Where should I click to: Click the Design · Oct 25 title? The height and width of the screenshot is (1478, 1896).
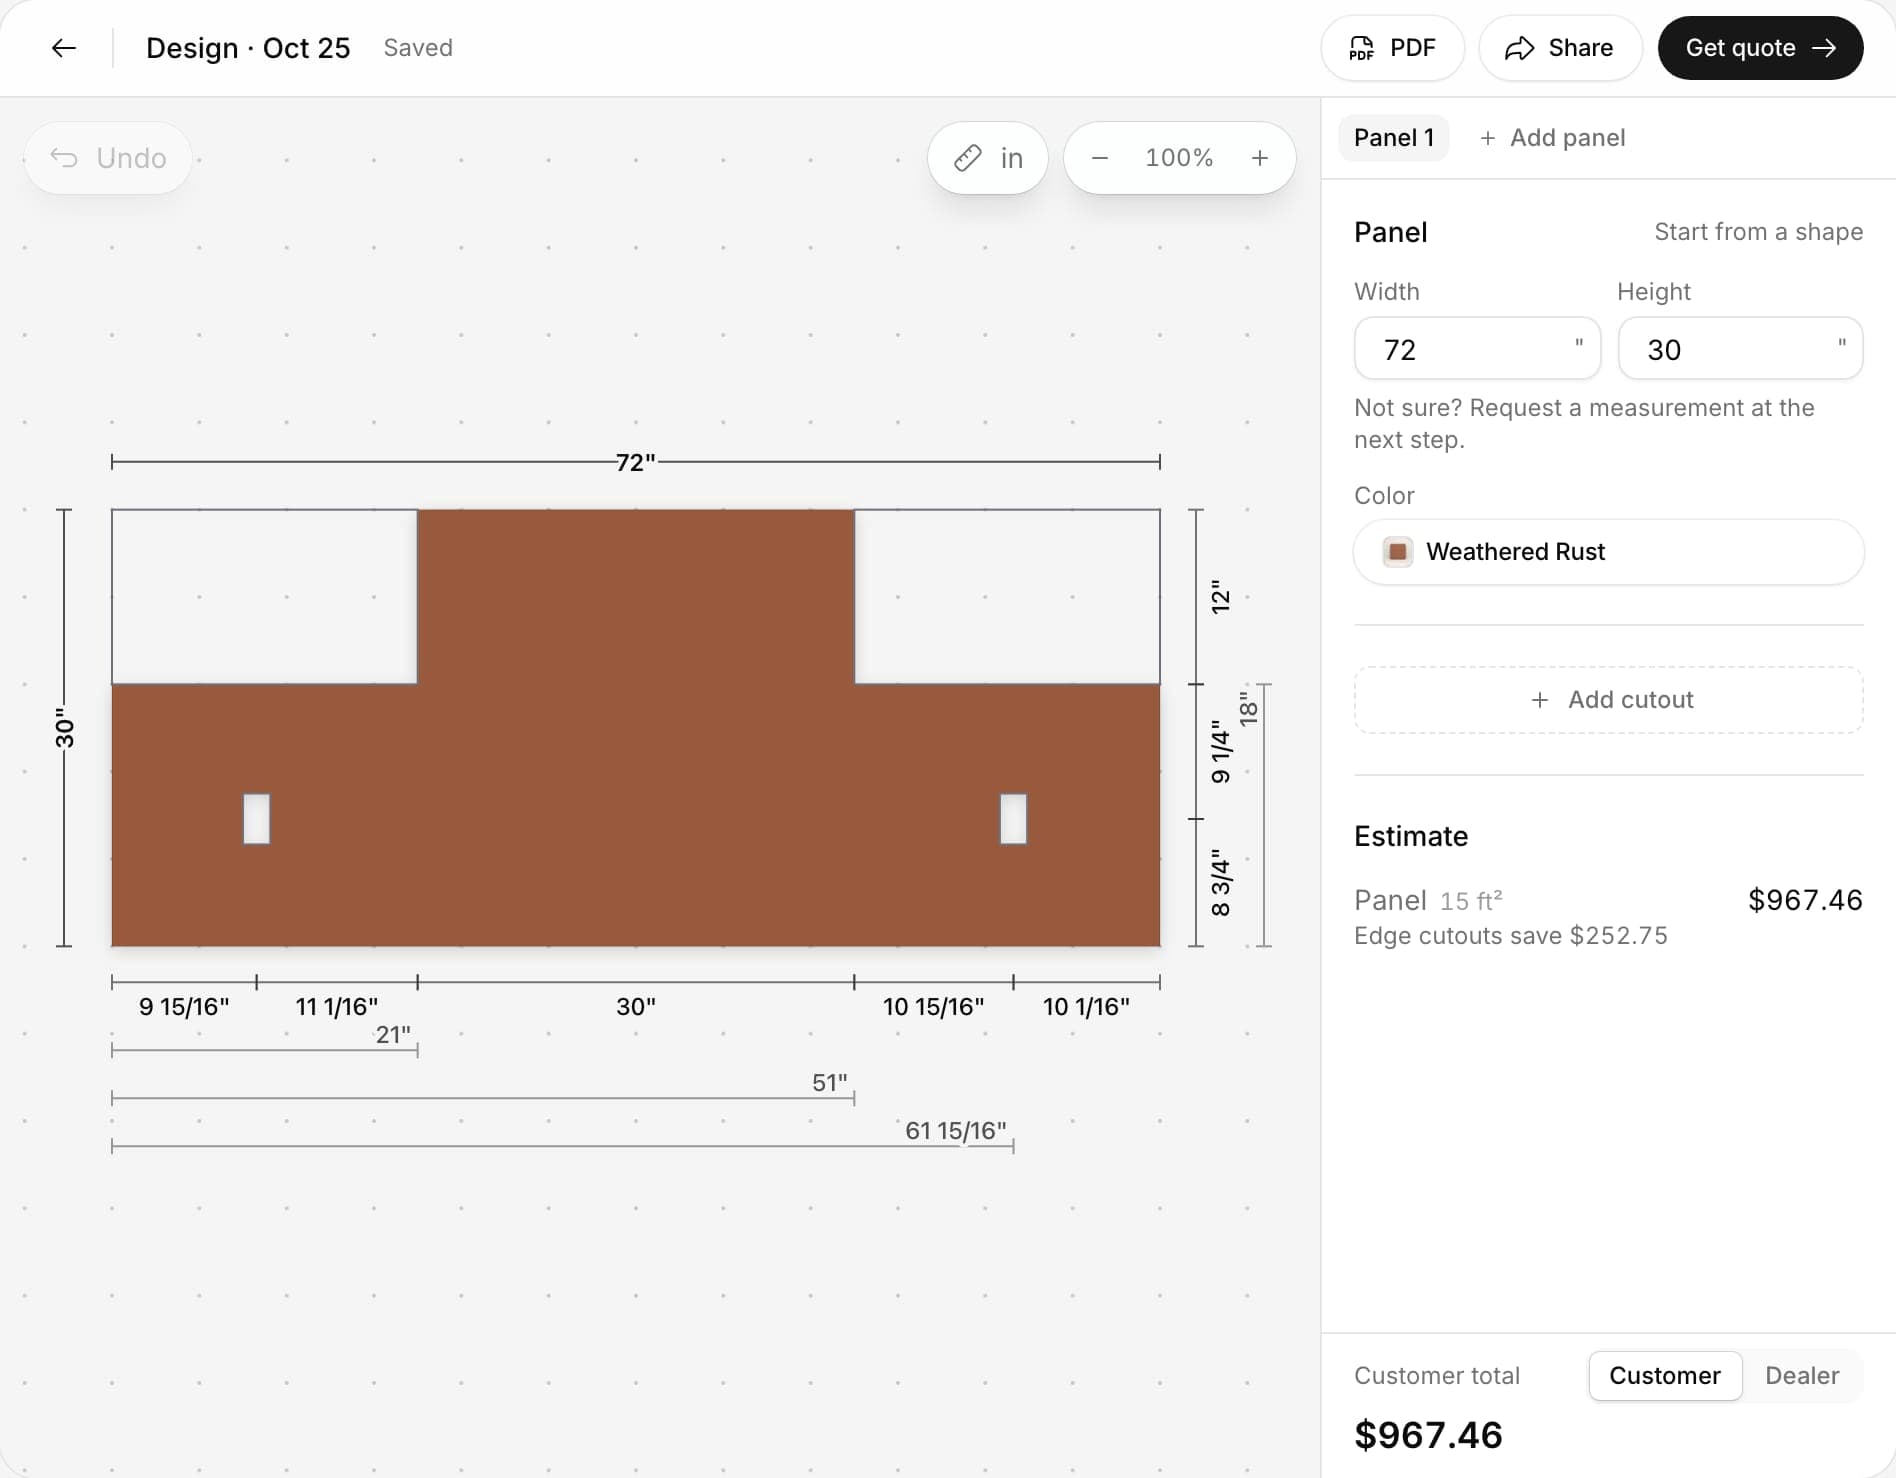[248, 48]
